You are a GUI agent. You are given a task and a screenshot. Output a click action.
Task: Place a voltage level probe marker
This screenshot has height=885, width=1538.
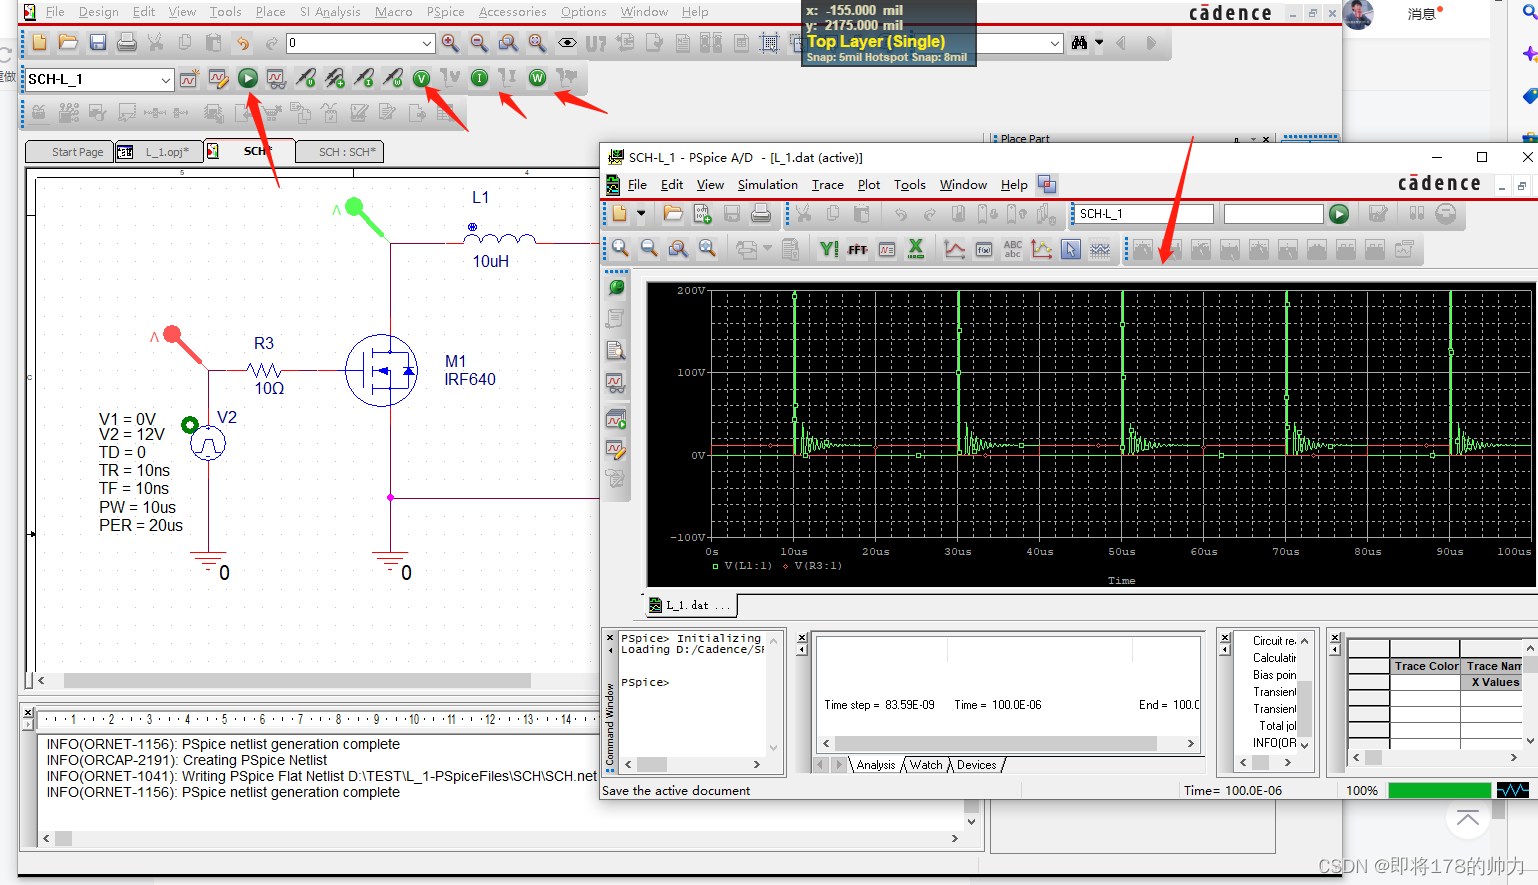pos(306,78)
